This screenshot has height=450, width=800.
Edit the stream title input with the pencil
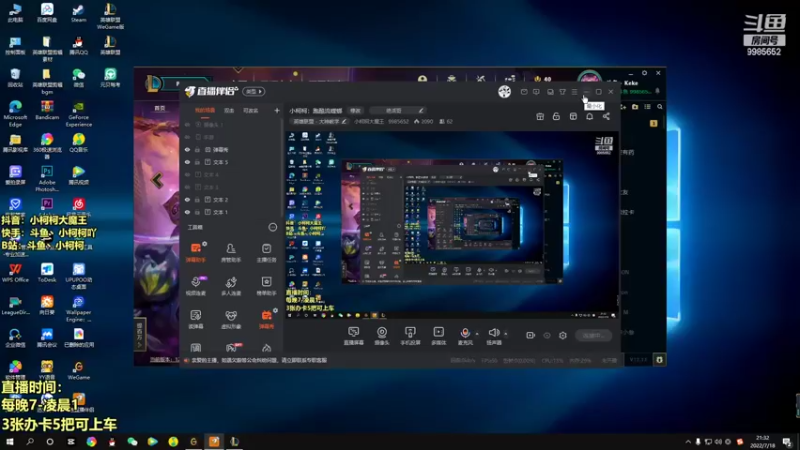420,110
